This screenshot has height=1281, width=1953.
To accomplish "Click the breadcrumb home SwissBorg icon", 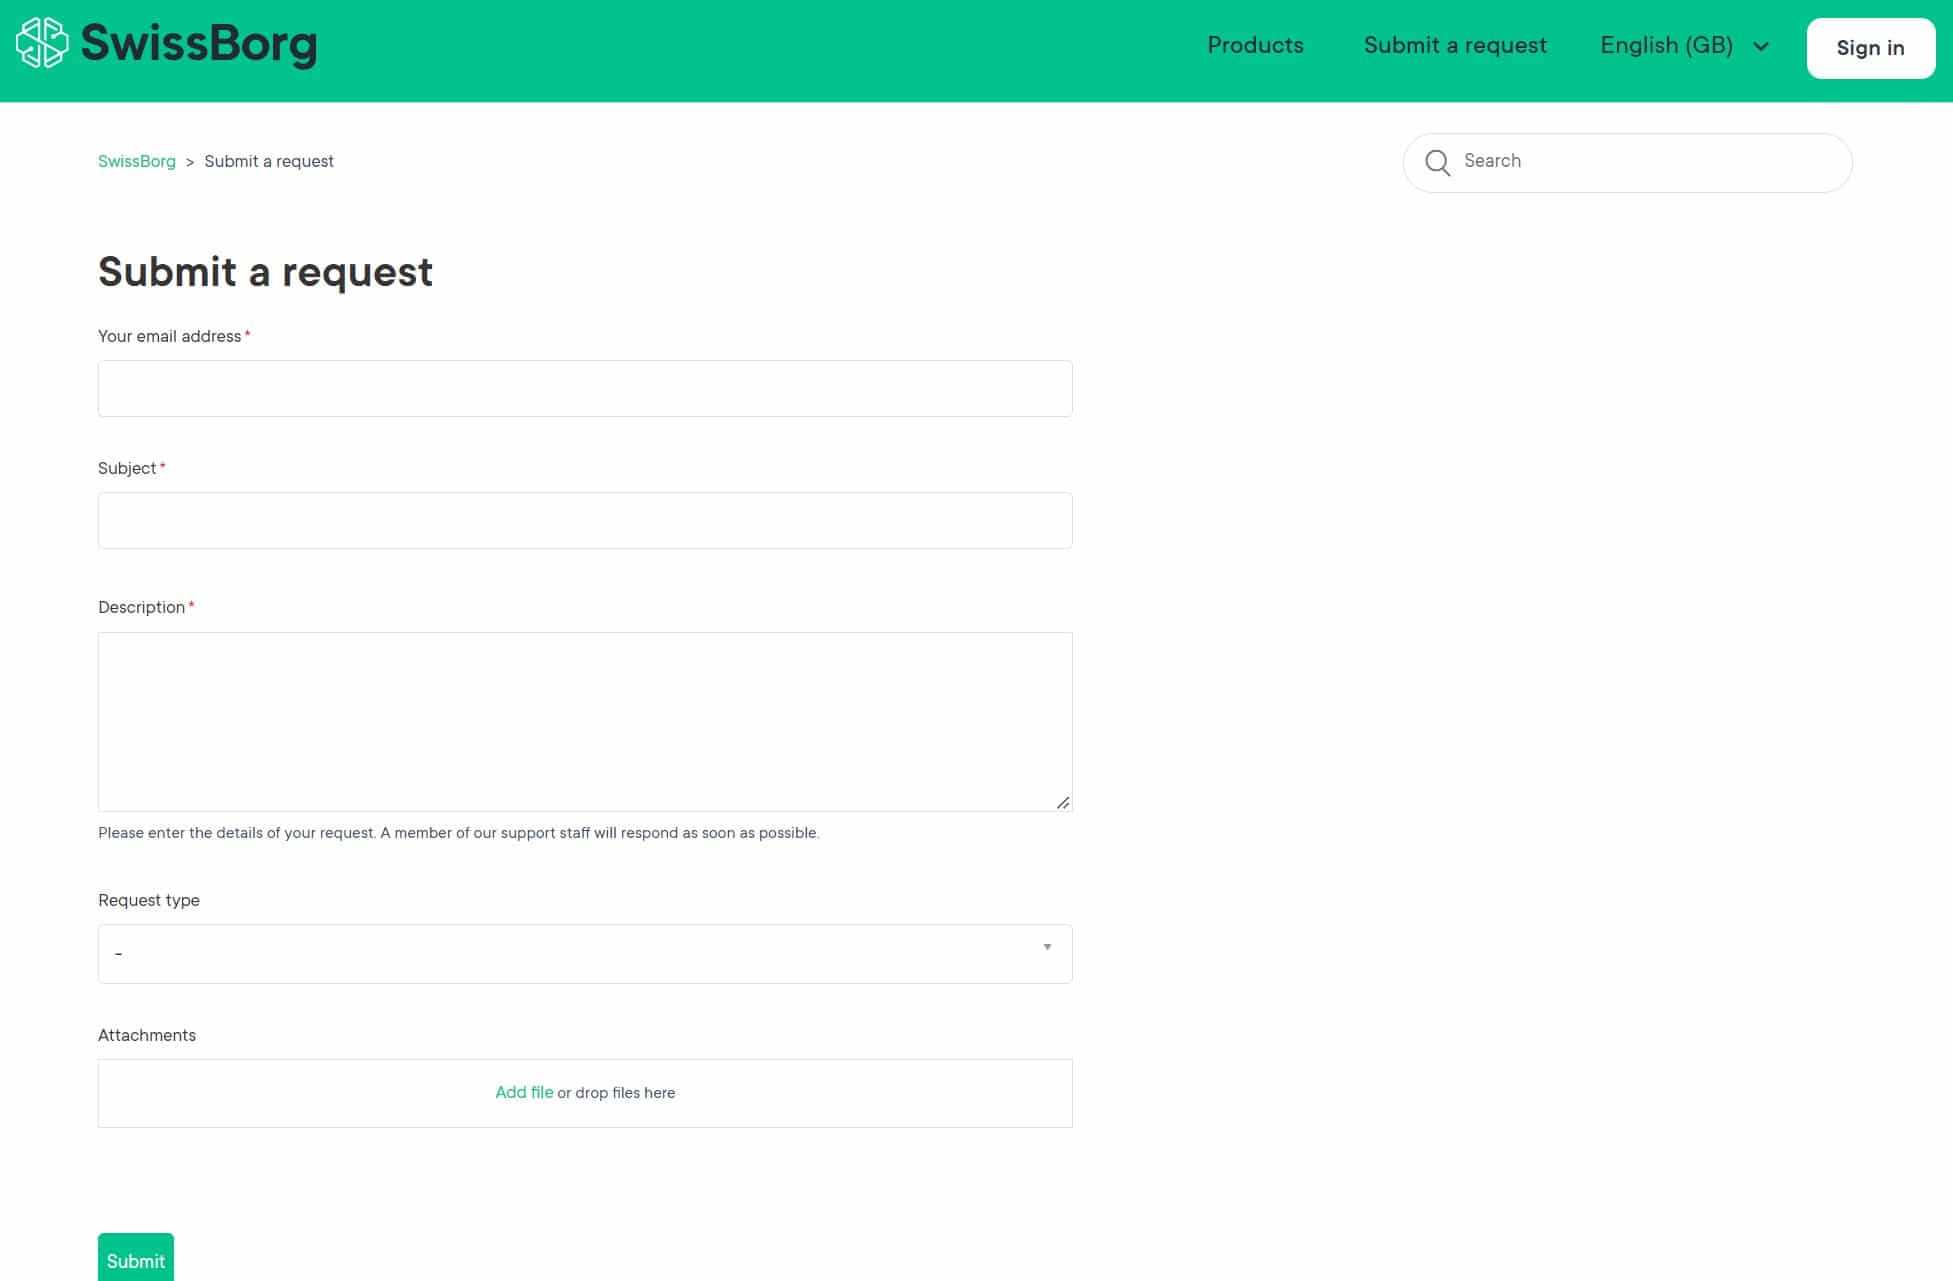I will (137, 162).
